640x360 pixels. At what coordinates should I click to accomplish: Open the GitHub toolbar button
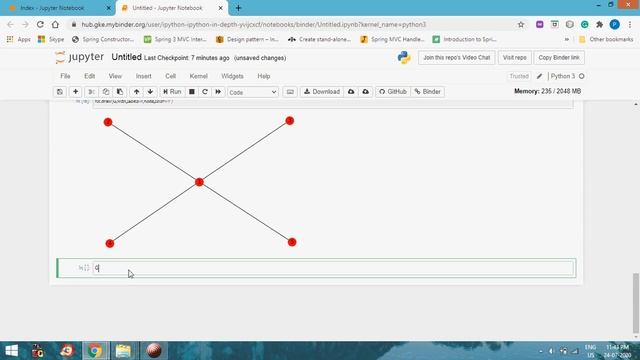[x=393, y=92]
